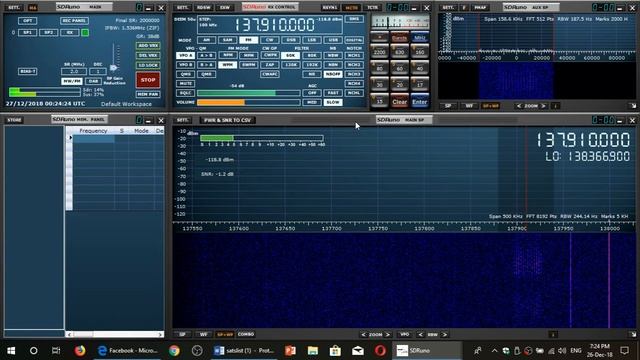Toggle AM mode in RX Control
This screenshot has width=640, height=360.
click(x=207, y=40)
